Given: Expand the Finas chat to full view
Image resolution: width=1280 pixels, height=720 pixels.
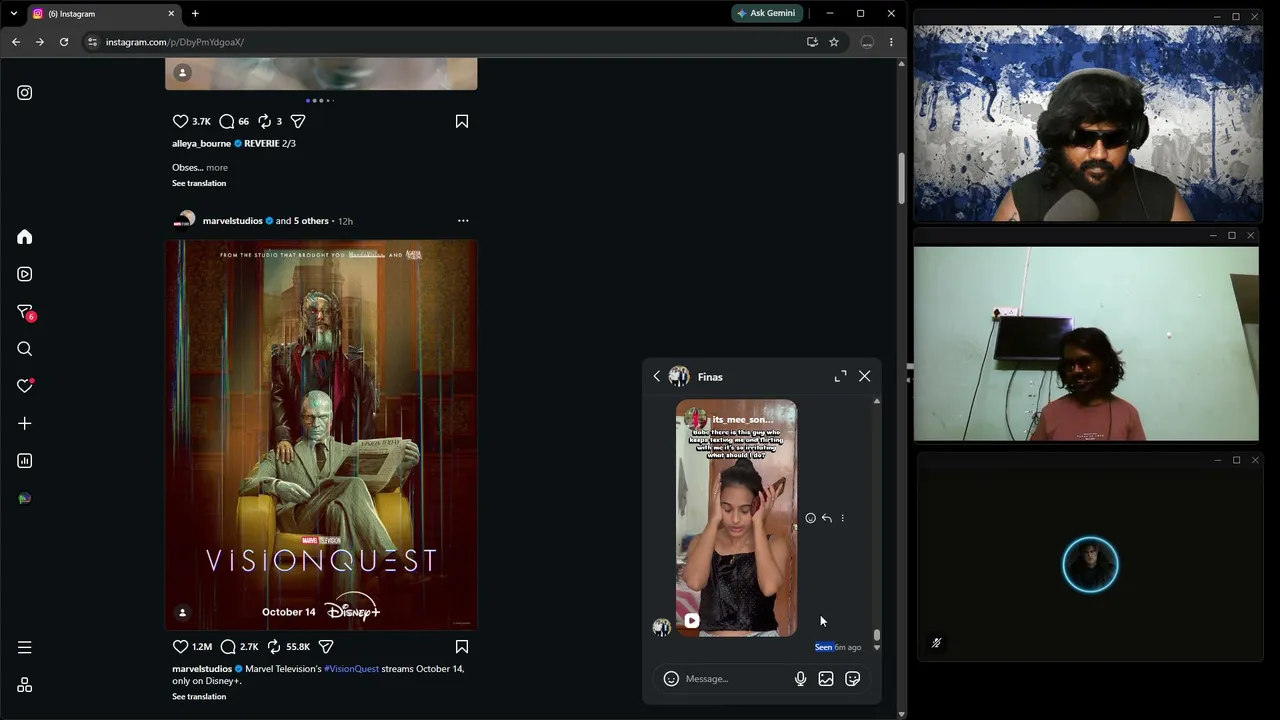Looking at the screenshot, I should coord(840,377).
